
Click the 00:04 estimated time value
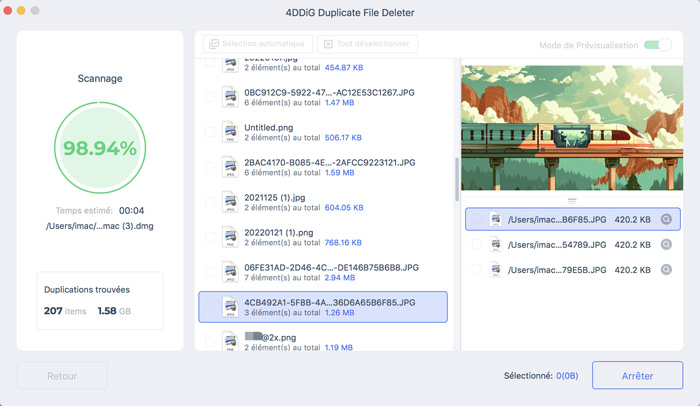(x=131, y=210)
